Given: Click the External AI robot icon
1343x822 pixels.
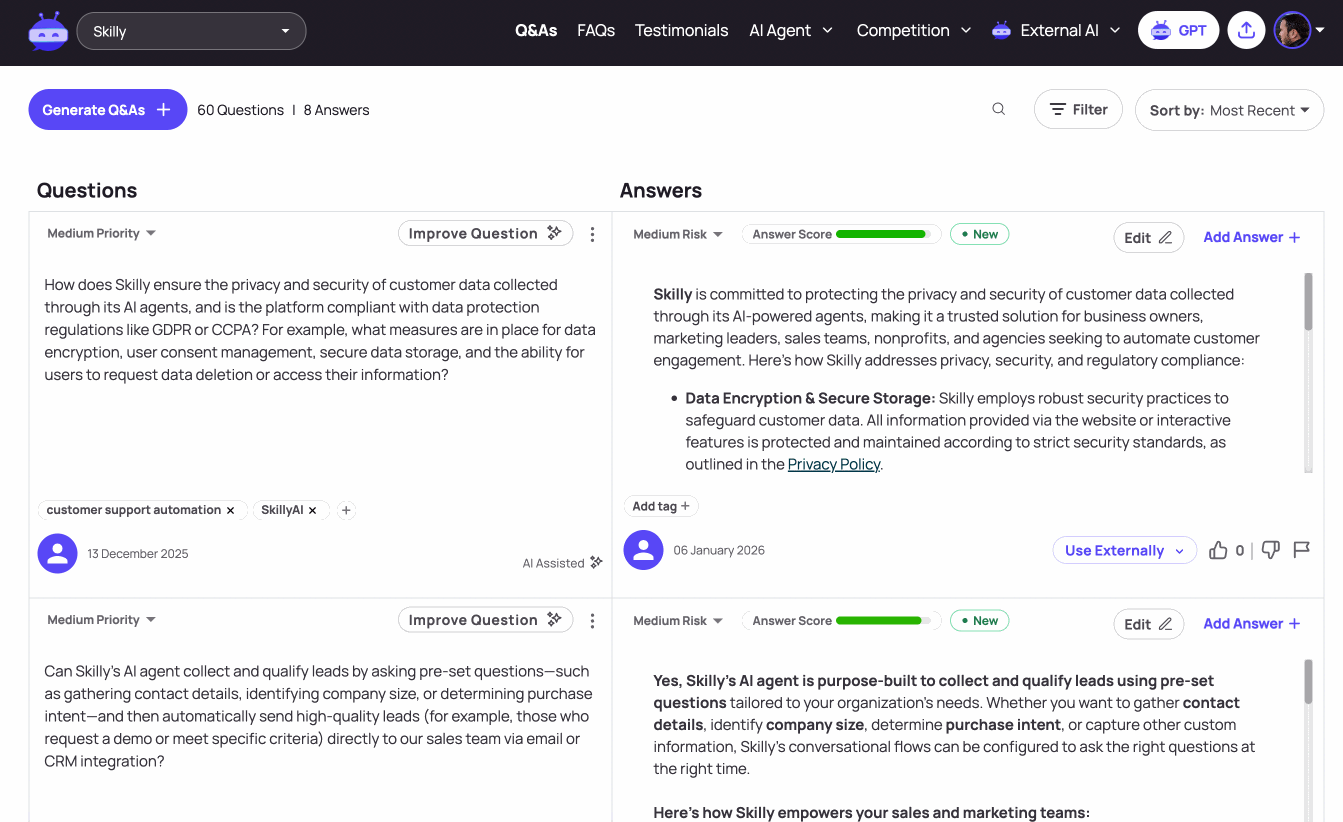Looking at the screenshot, I should pyautogui.click(x=1001, y=30).
